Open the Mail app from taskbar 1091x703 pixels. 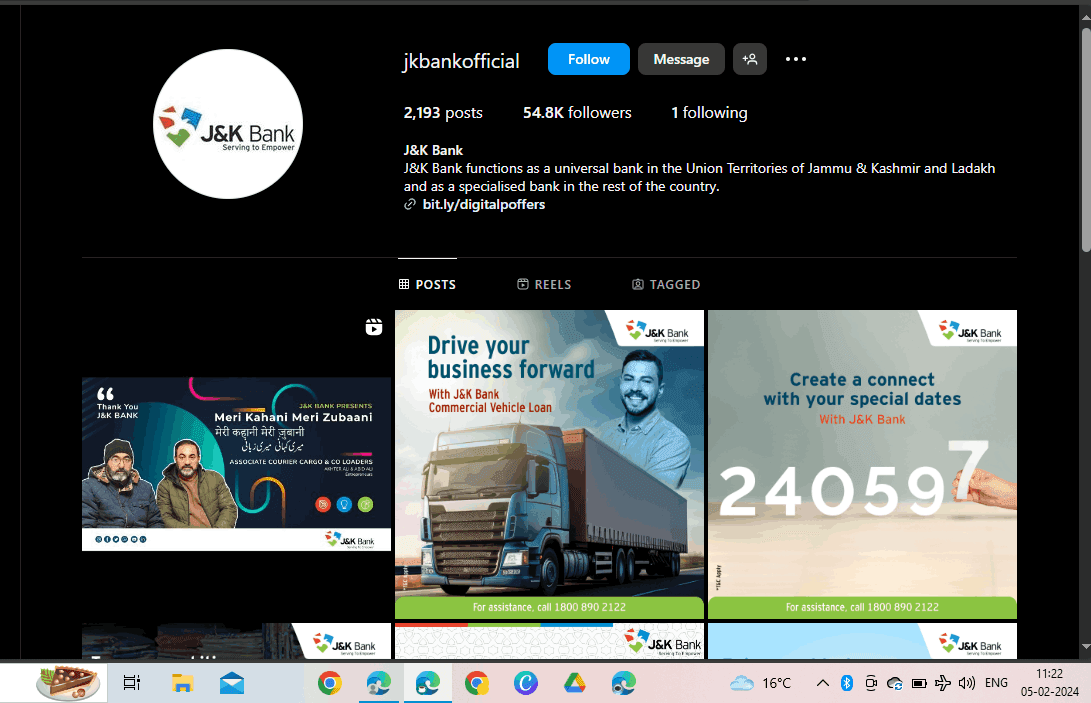232,684
